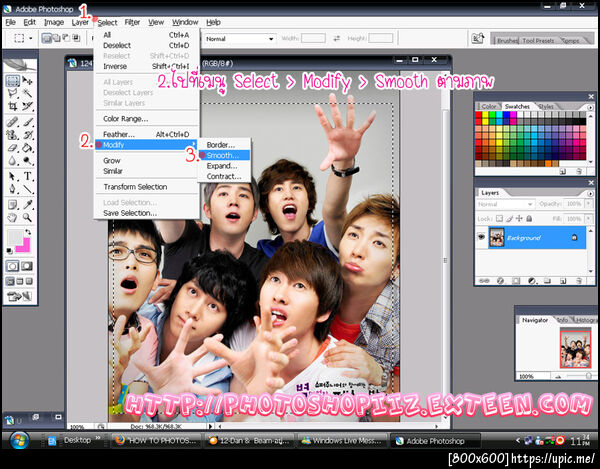Image resolution: width=600 pixels, height=469 pixels.
Task: Select the Move tool
Action: (27, 81)
